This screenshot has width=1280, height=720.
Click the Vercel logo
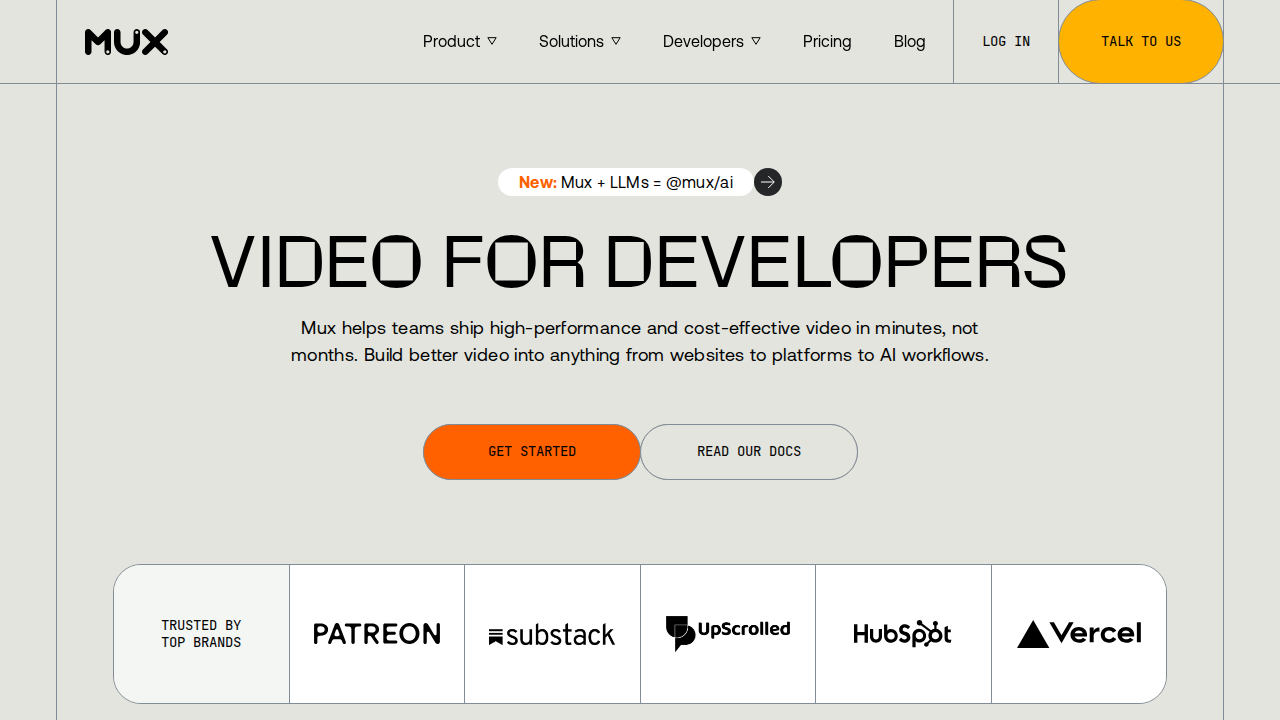point(1079,634)
